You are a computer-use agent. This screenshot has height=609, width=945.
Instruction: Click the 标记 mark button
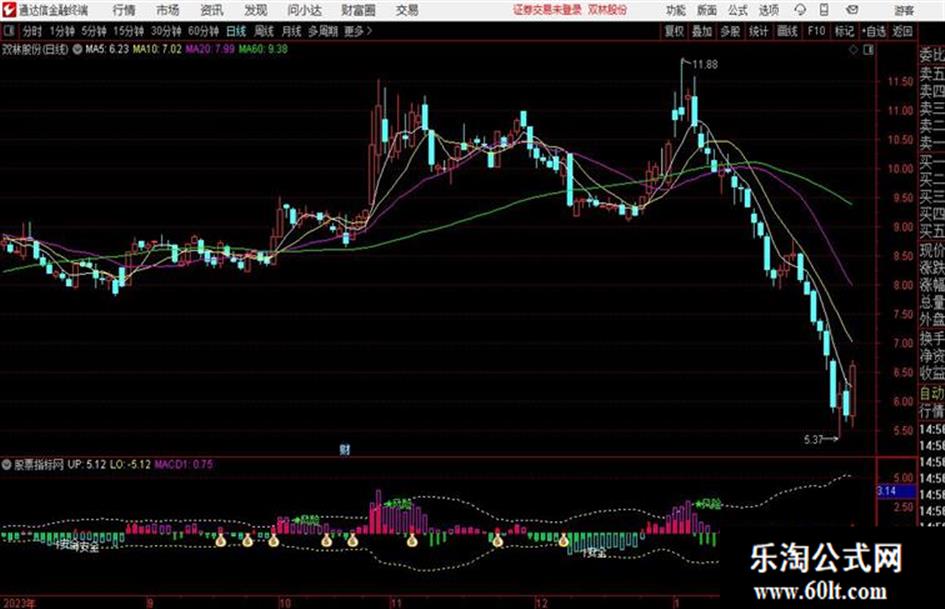point(844,31)
